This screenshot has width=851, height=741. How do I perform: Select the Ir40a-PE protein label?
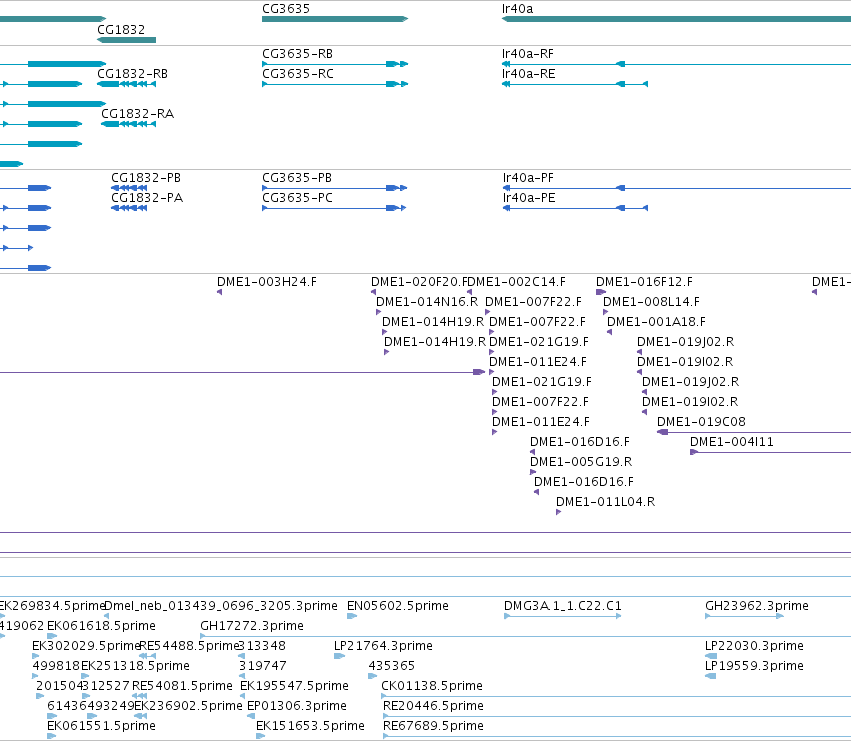[x=529, y=198]
